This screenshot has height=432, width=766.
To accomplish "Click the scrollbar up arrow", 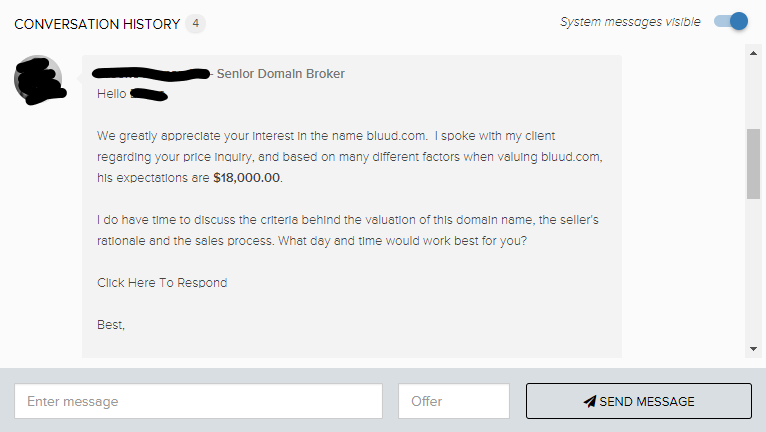I will click(753, 53).
